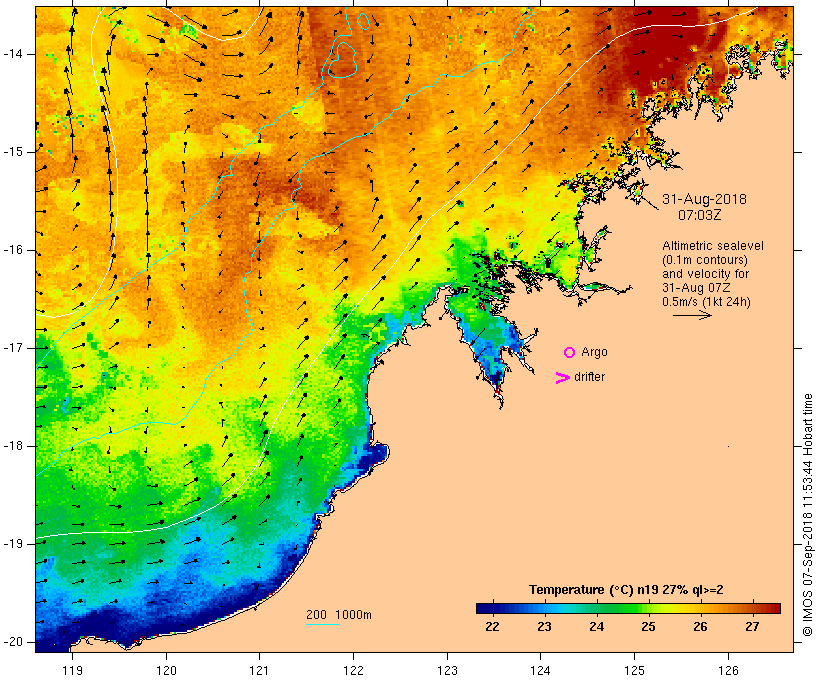This screenshot has height=680, width=820.
Task: Click the 'Argo' legend label
Action: 594,352
